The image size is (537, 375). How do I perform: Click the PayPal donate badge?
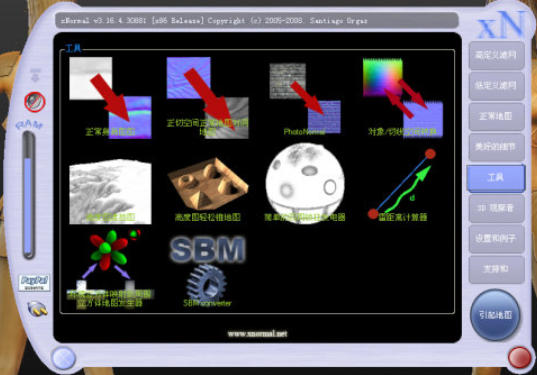pyautogui.click(x=34, y=283)
